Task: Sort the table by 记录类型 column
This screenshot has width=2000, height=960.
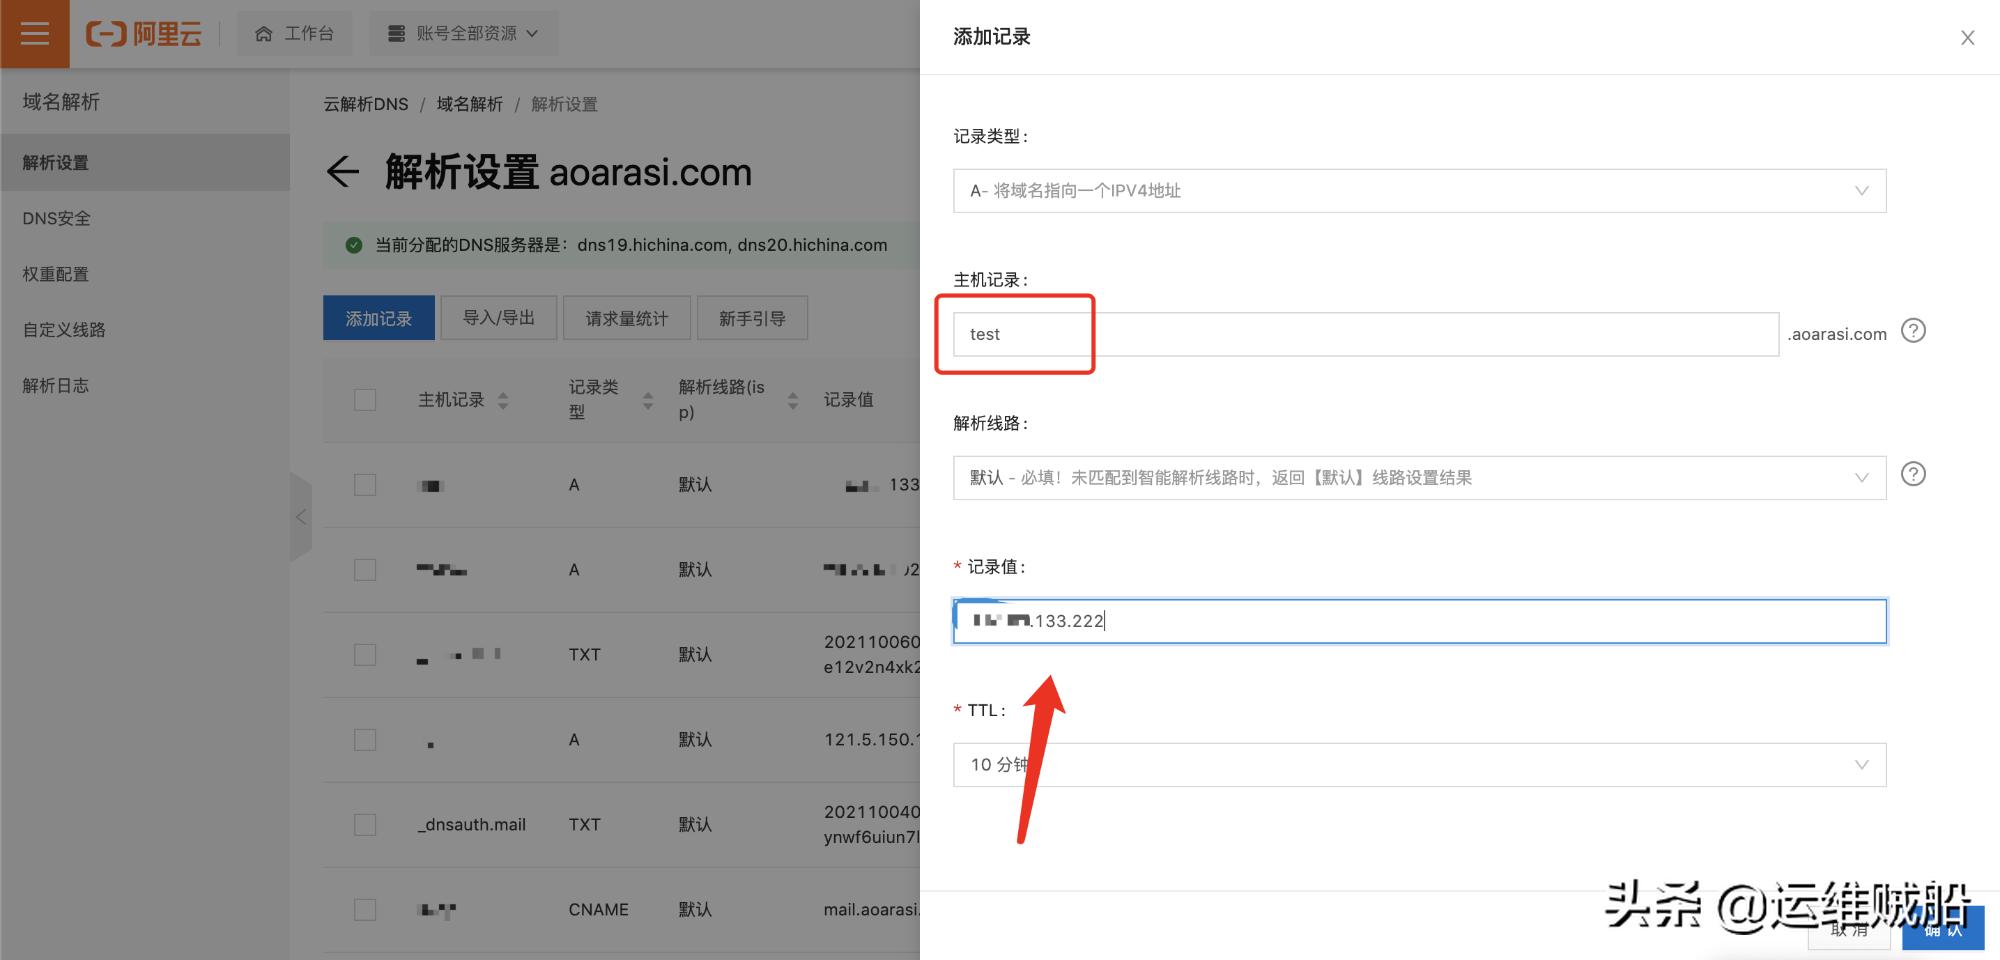Action: click(648, 399)
